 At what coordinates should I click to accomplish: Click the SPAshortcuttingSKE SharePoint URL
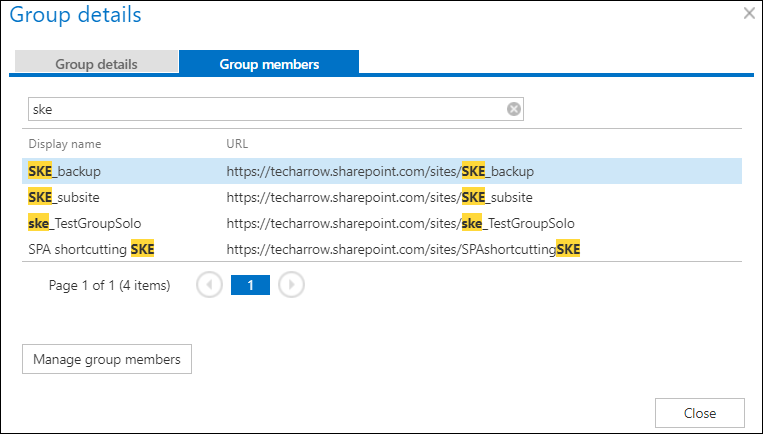404,249
